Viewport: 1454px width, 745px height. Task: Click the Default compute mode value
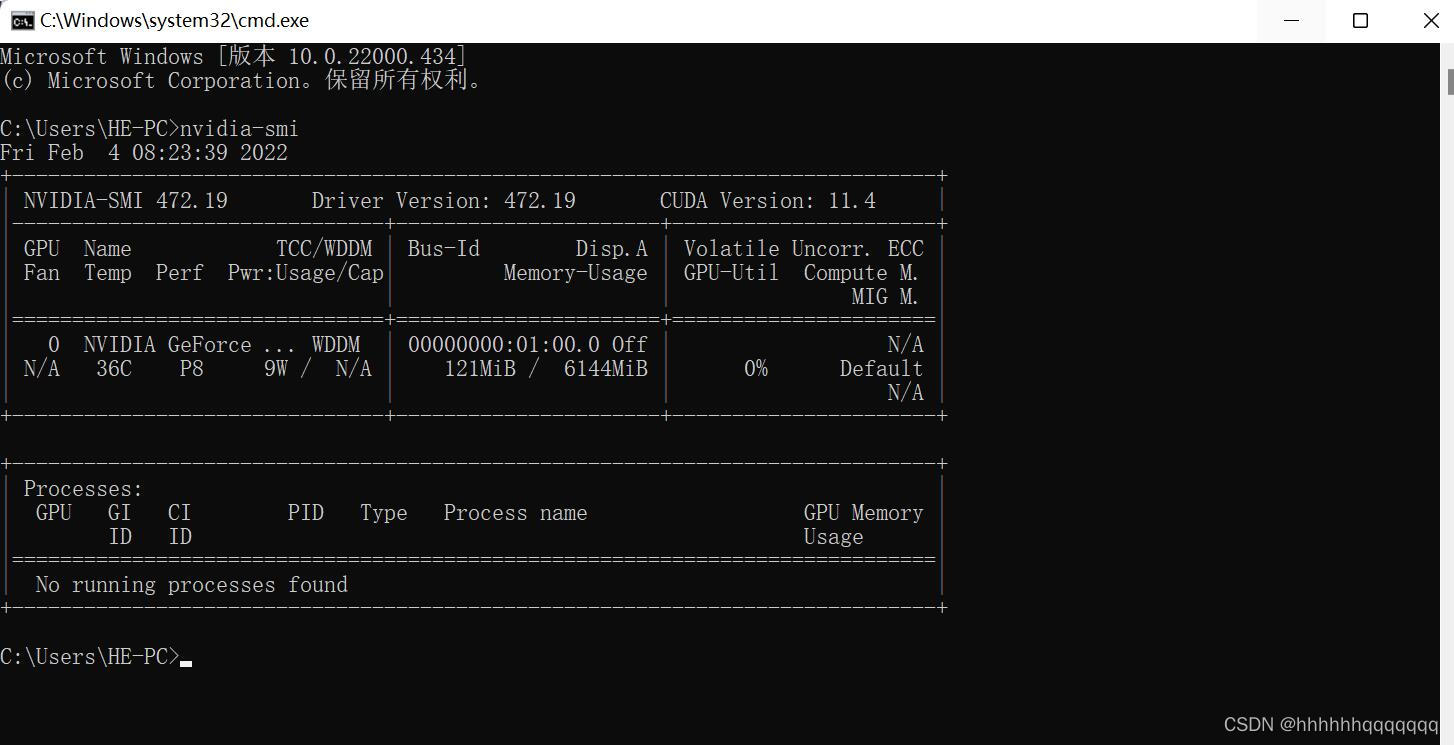pyautogui.click(x=881, y=369)
